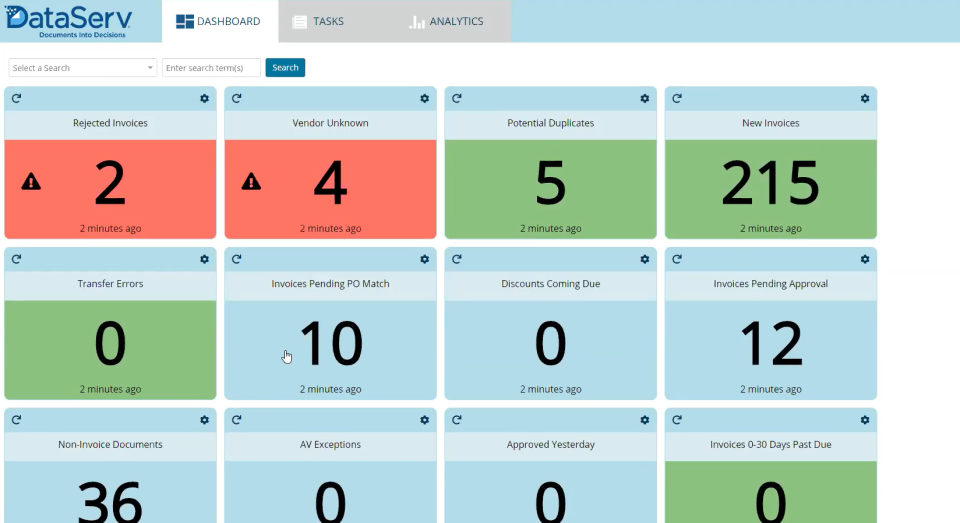Click the Vendor Unknown title
960x523 pixels.
331,123
